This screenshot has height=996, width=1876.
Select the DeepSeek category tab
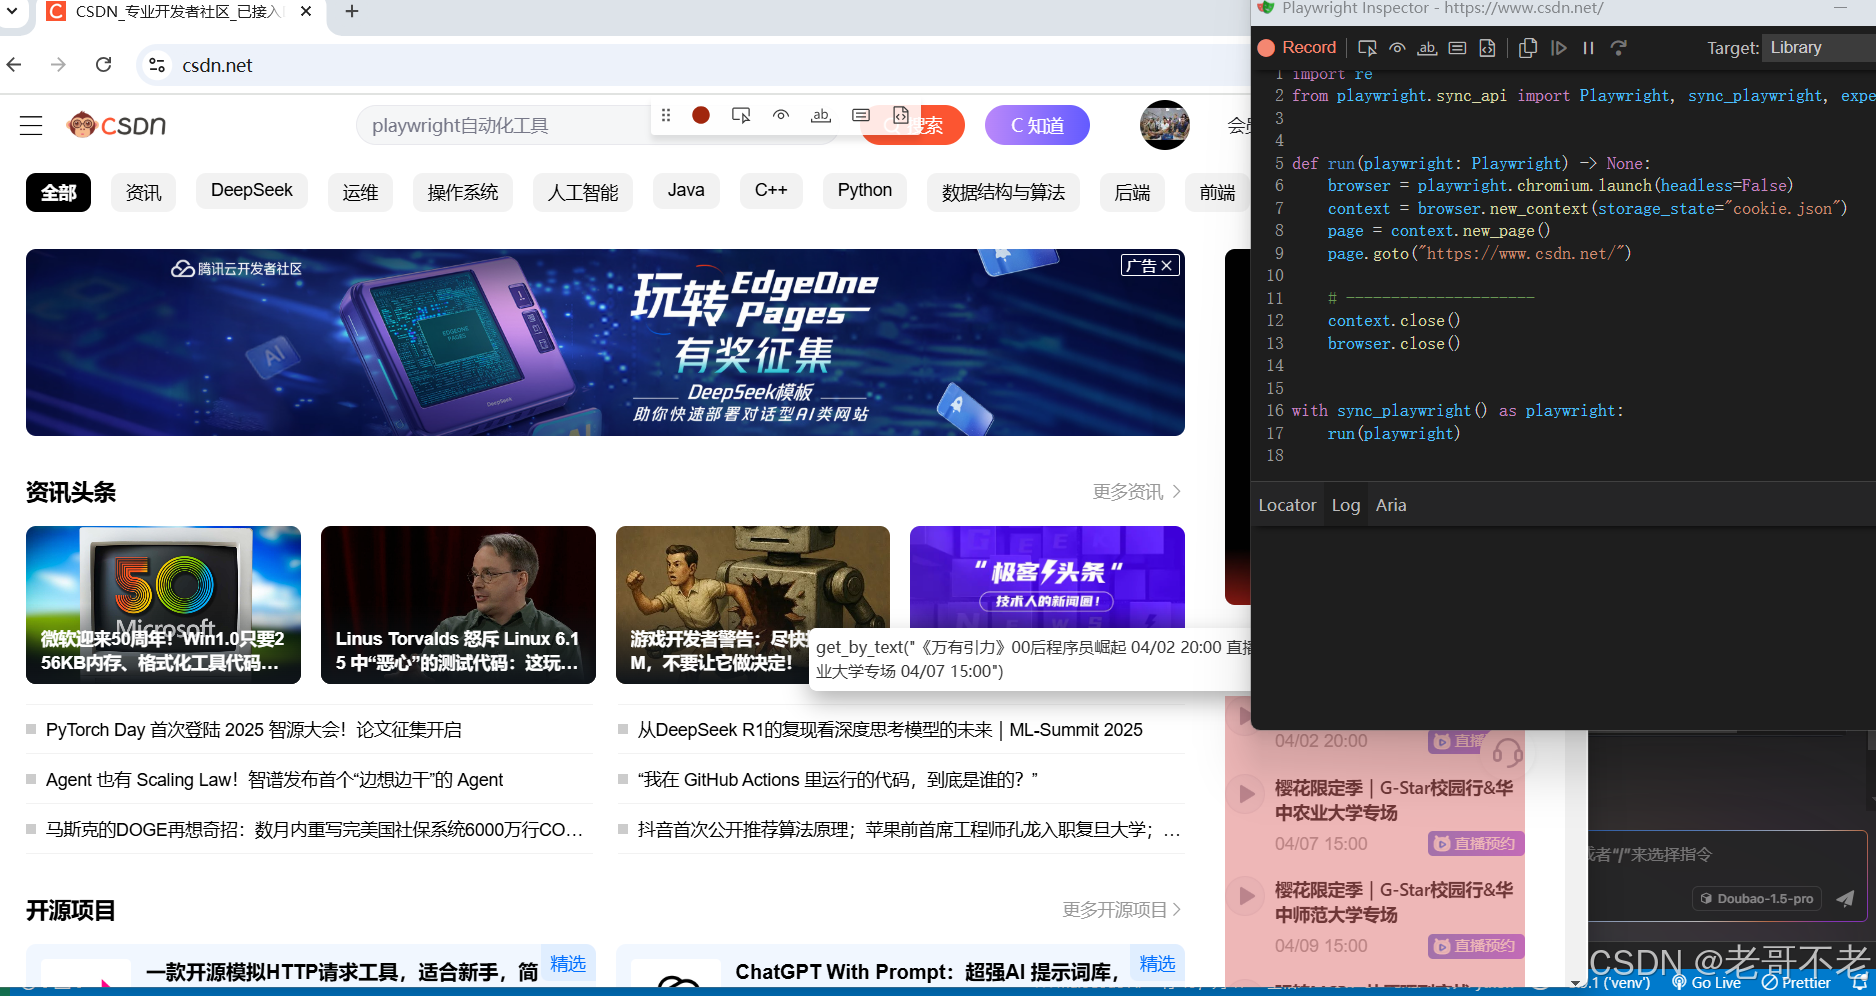pyautogui.click(x=252, y=190)
